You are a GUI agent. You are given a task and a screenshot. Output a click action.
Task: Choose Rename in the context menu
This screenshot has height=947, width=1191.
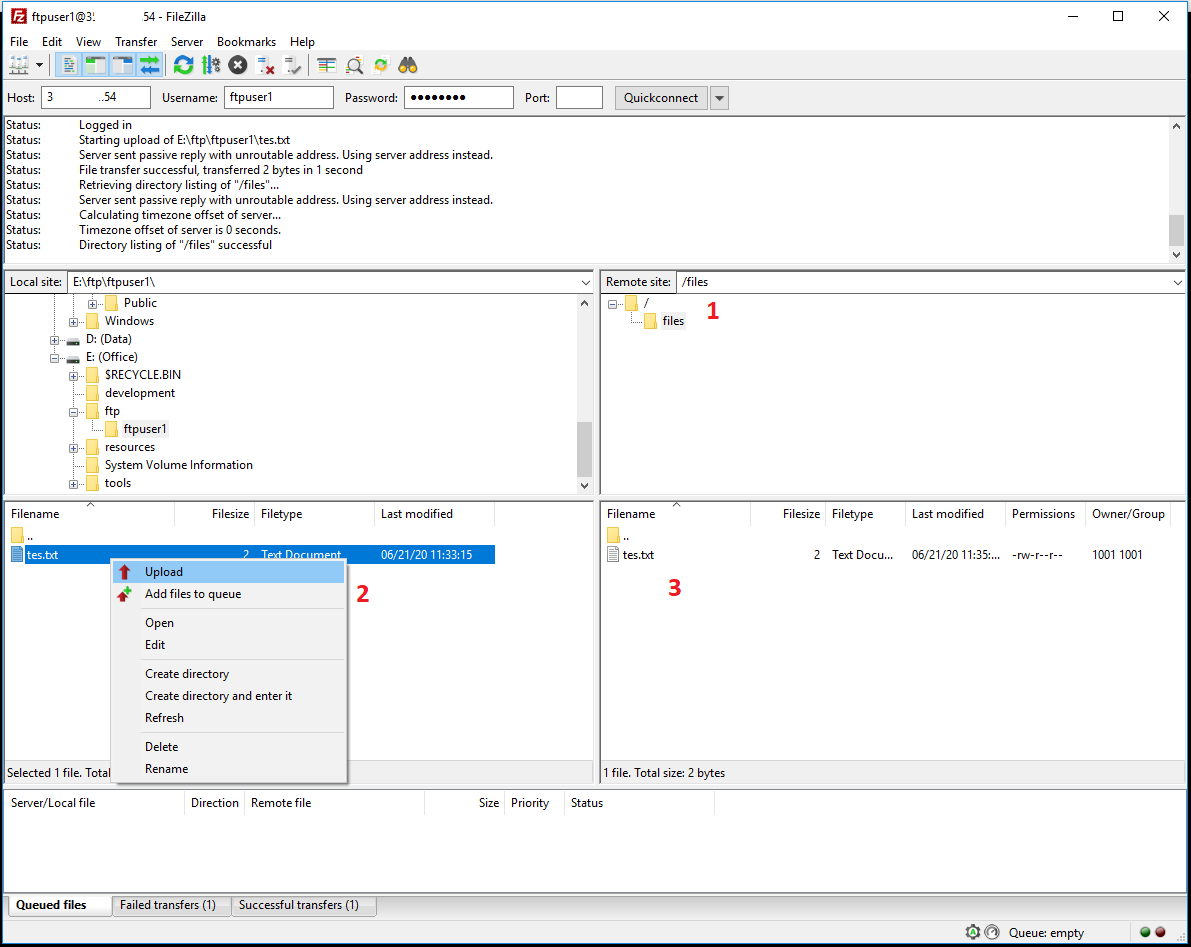pyautogui.click(x=229, y=769)
